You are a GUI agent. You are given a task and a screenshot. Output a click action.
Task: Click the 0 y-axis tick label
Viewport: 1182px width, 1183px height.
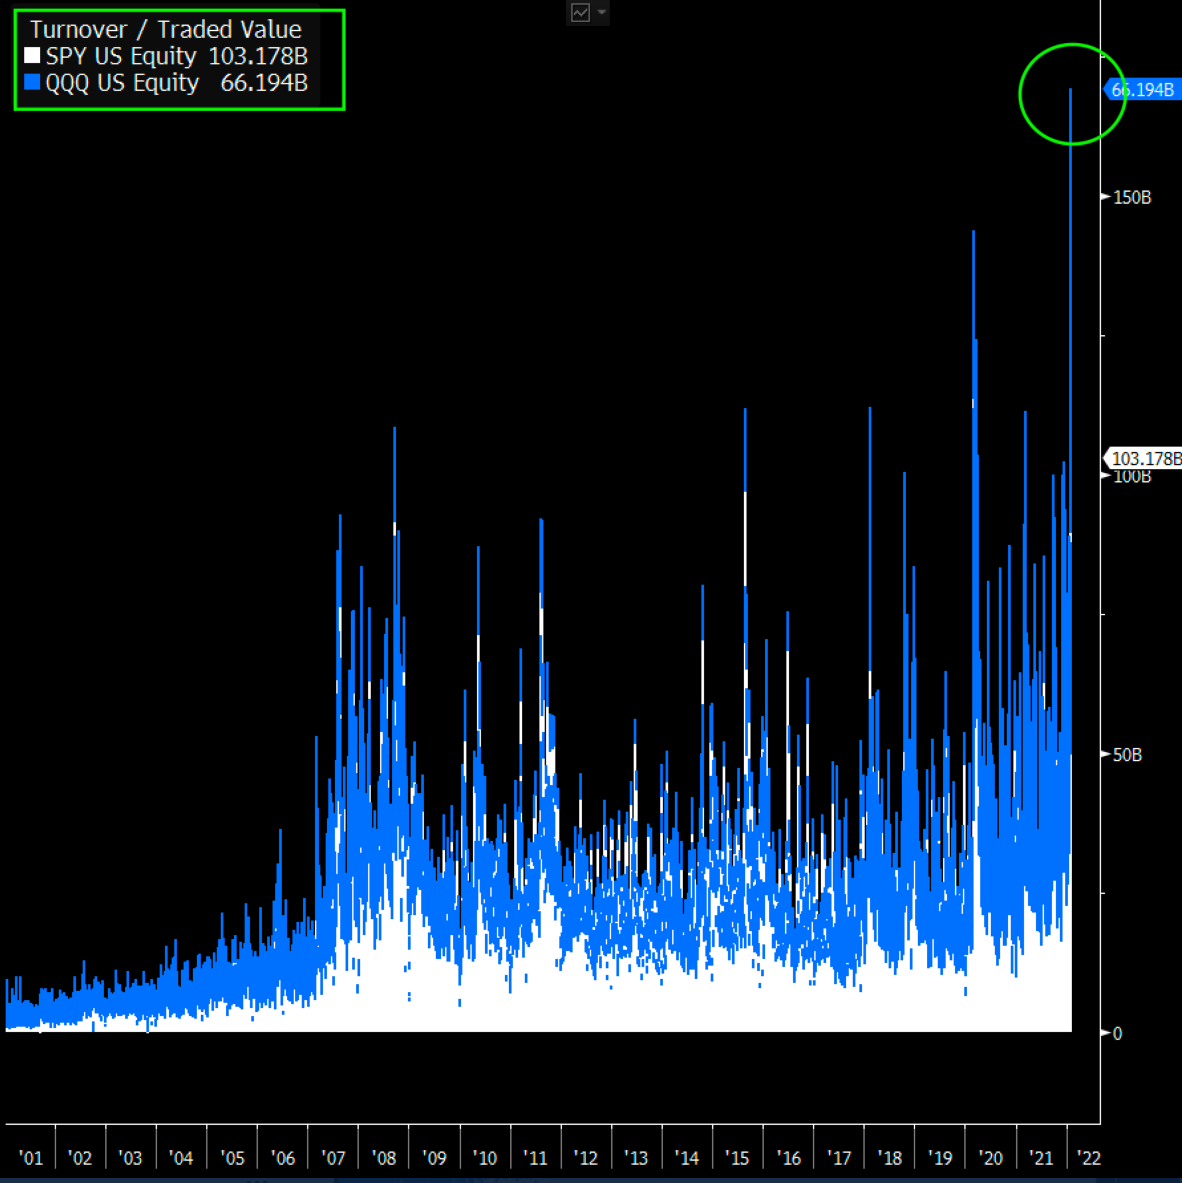1117,1034
